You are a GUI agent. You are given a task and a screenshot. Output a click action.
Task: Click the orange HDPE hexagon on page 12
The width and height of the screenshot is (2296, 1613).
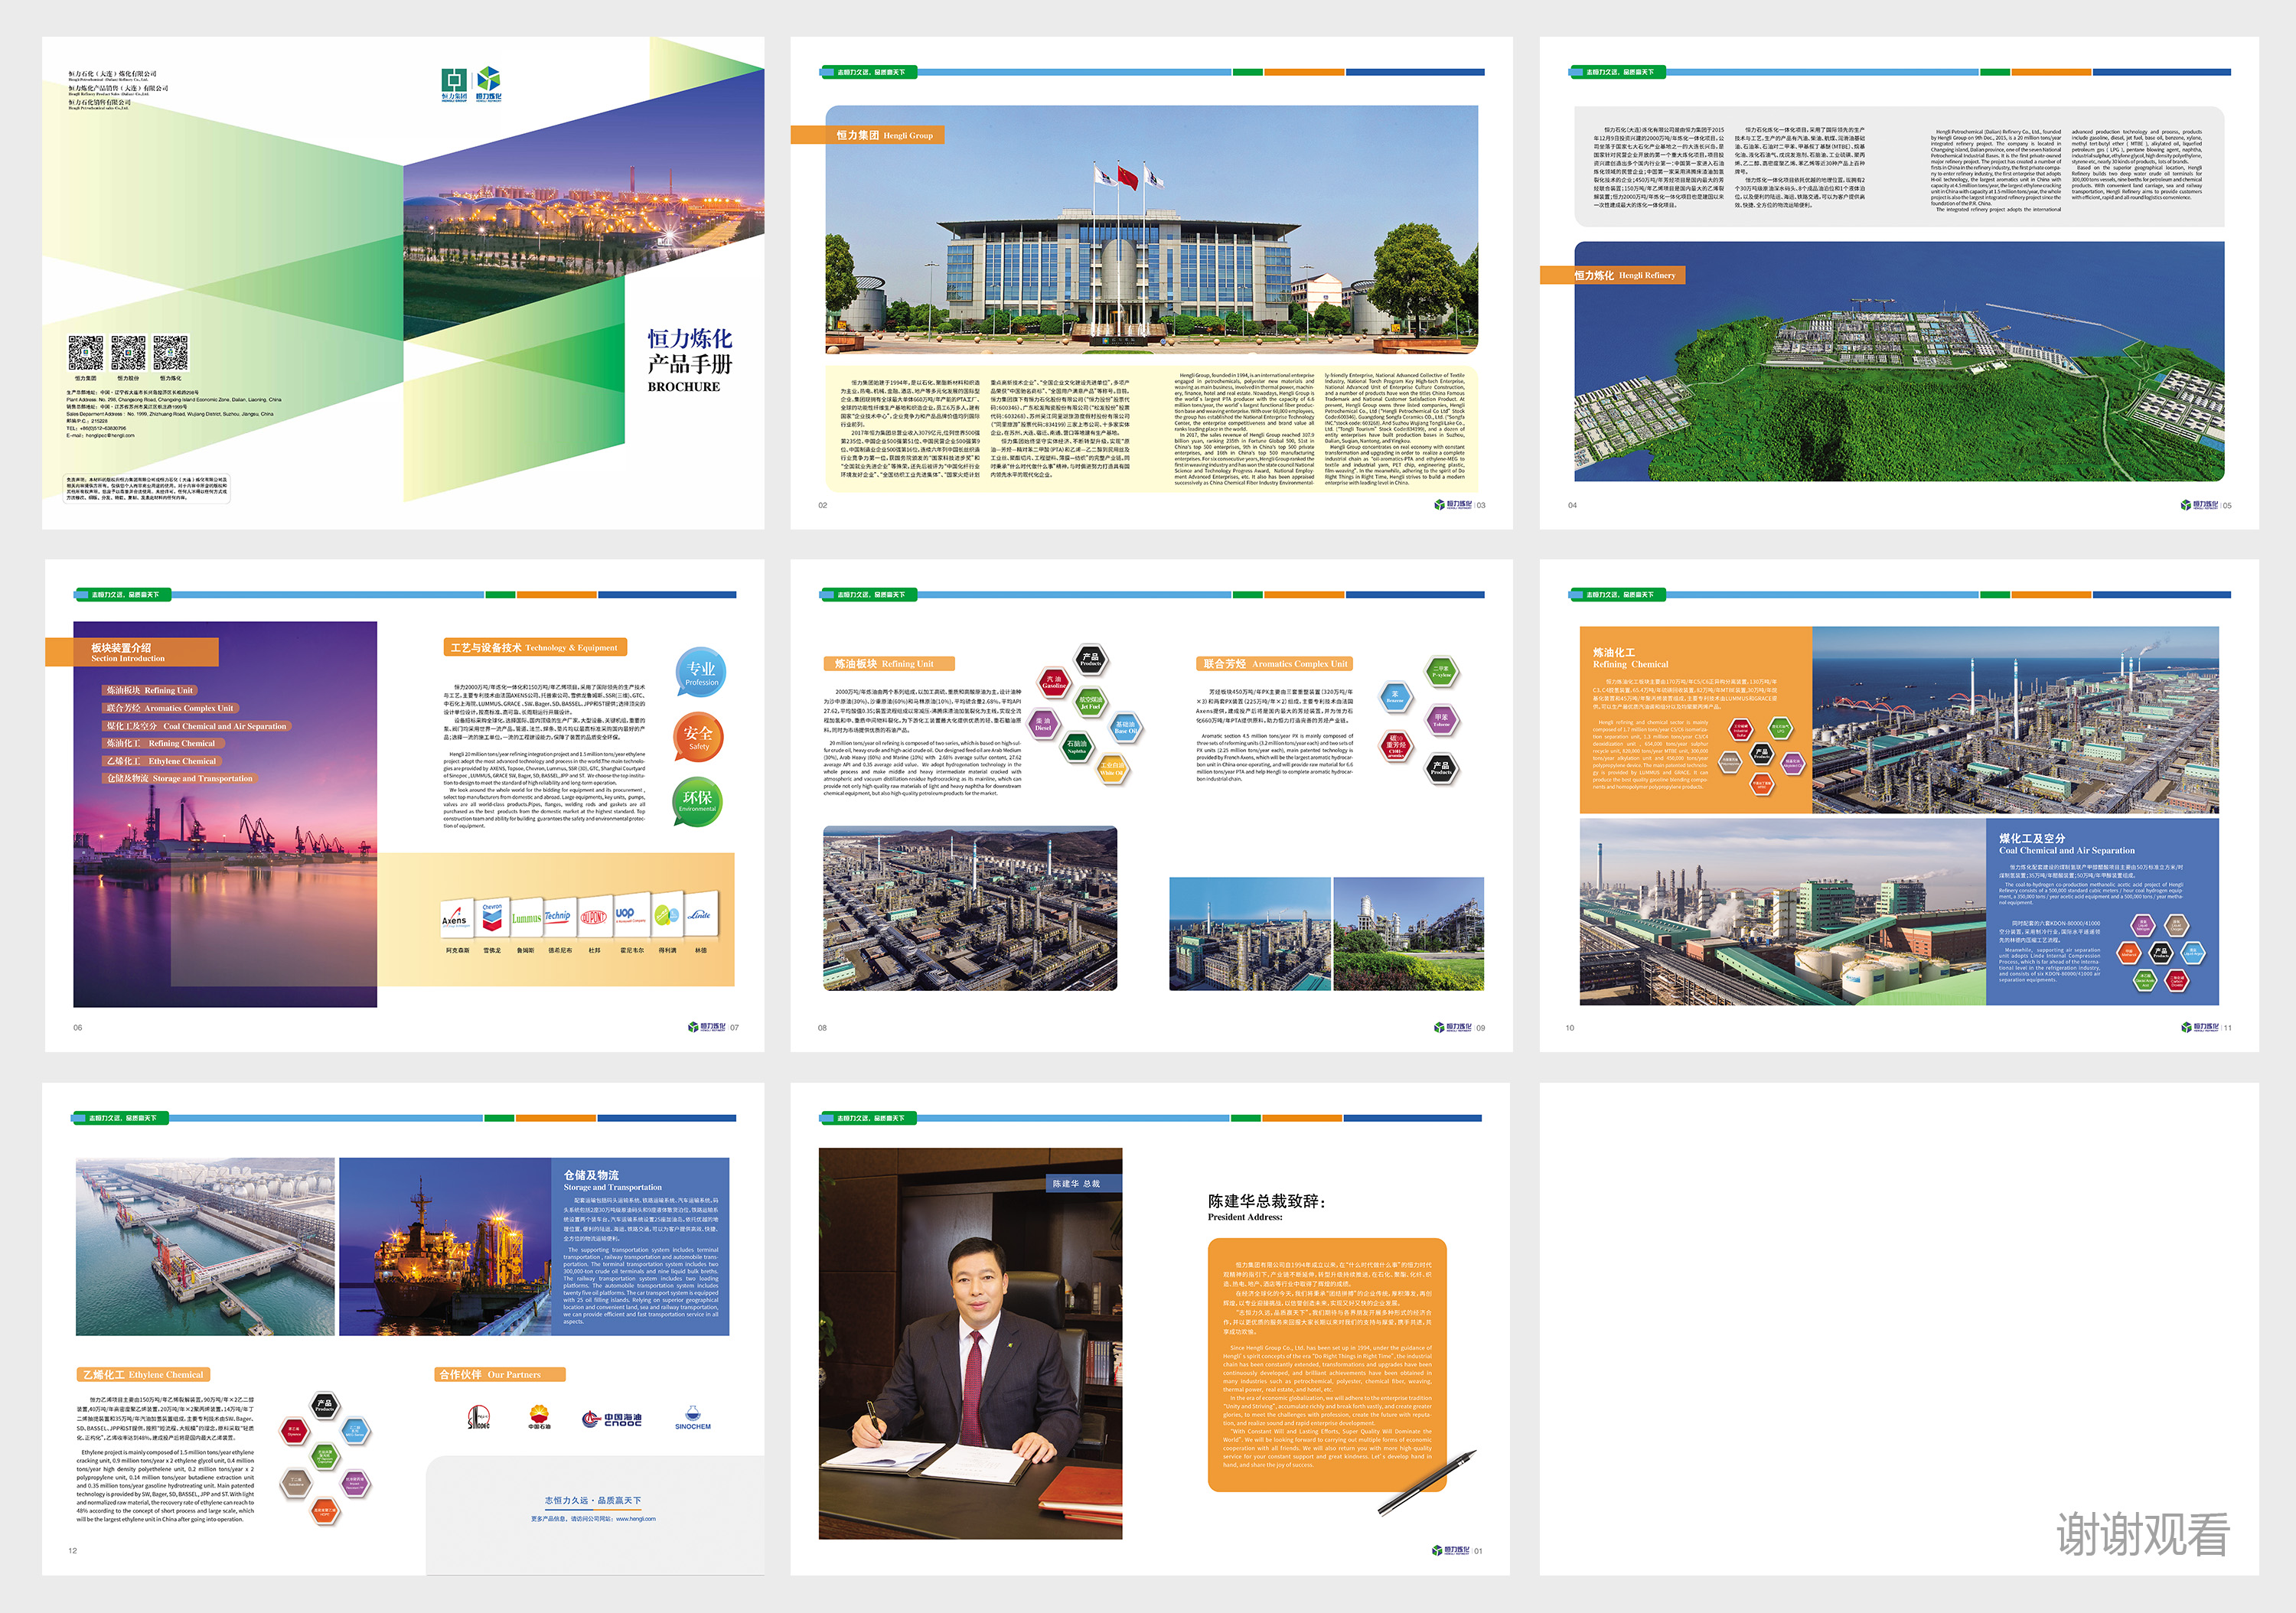click(325, 1510)
